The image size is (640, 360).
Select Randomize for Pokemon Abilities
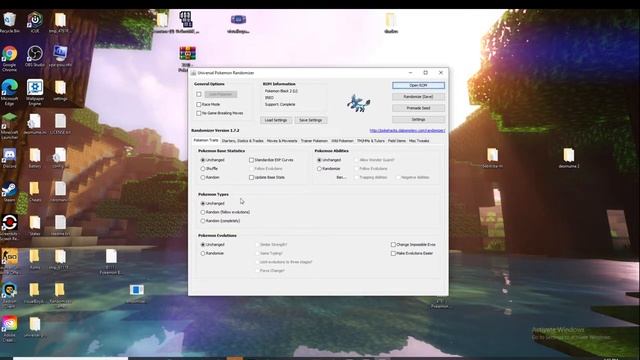pyautogui.click(x=319, y=169)
